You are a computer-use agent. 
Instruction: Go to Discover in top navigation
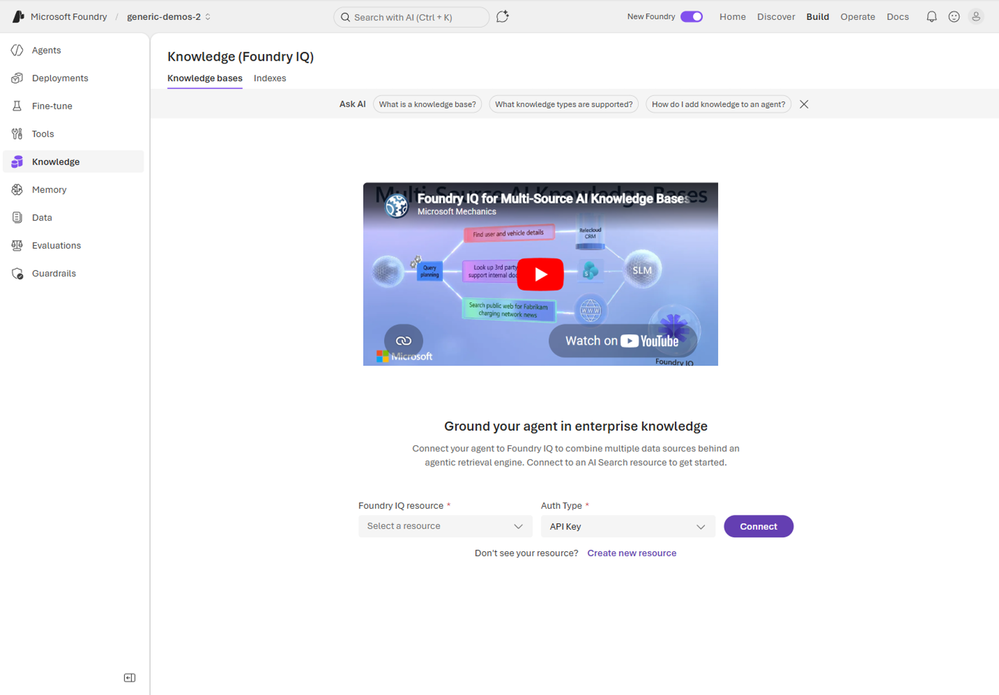coord(776,17)
